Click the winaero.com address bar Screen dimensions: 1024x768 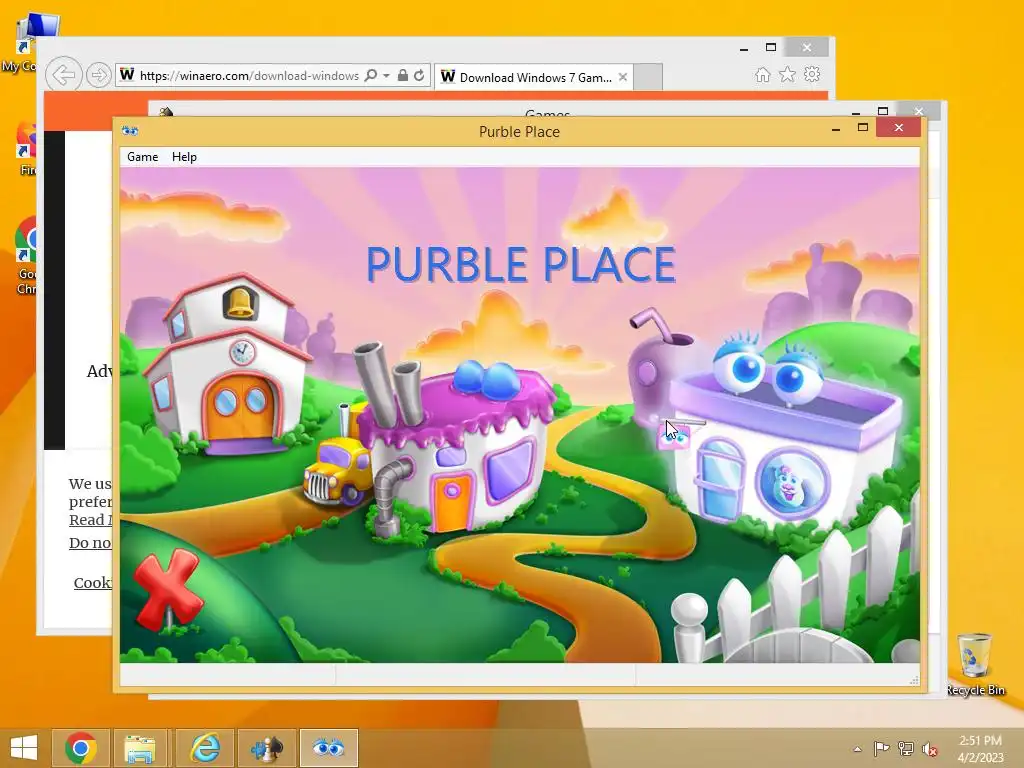248,76
